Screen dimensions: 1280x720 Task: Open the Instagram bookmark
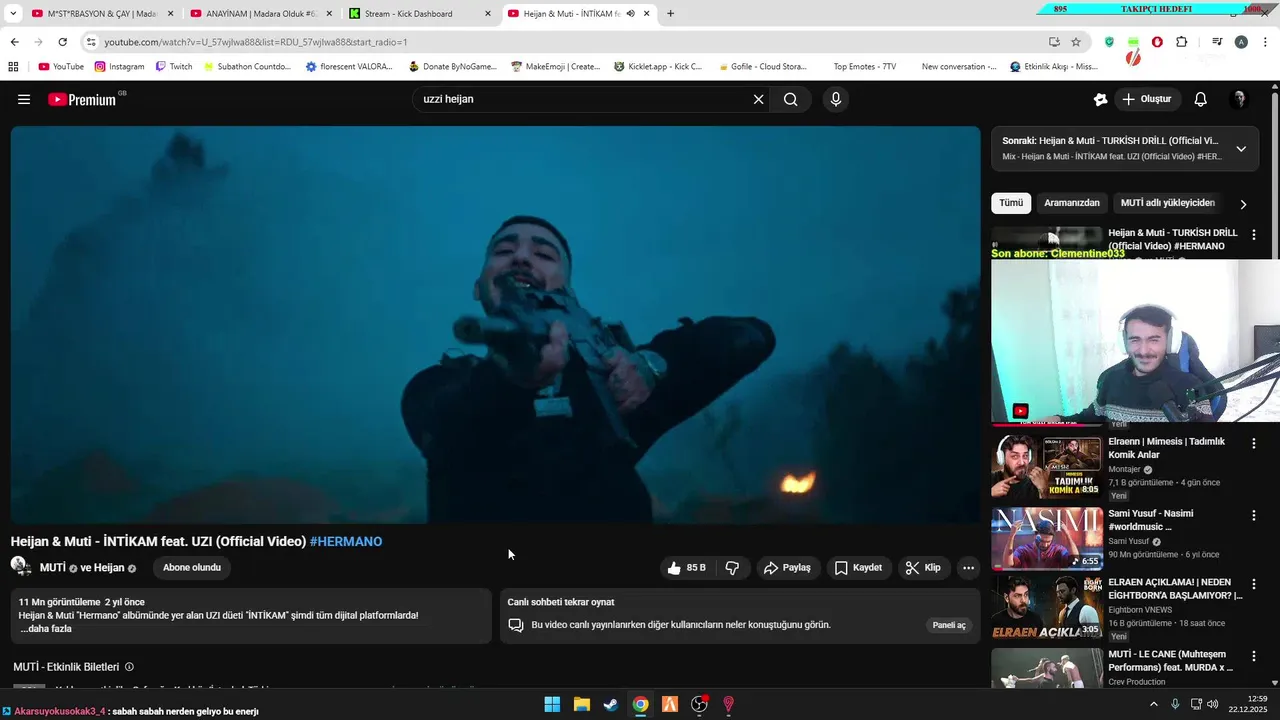click(119, 66)
